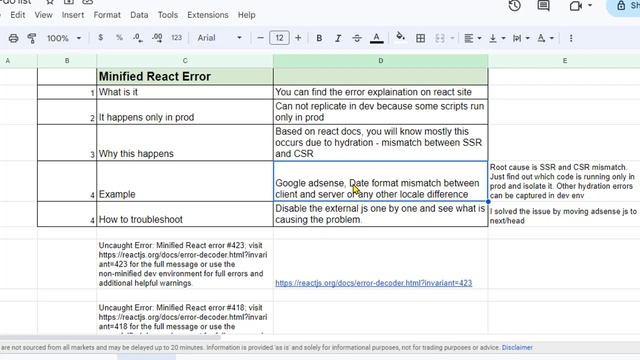640x360 pixels.
Task: Open the fill color picker
Action: click(400, 37)
